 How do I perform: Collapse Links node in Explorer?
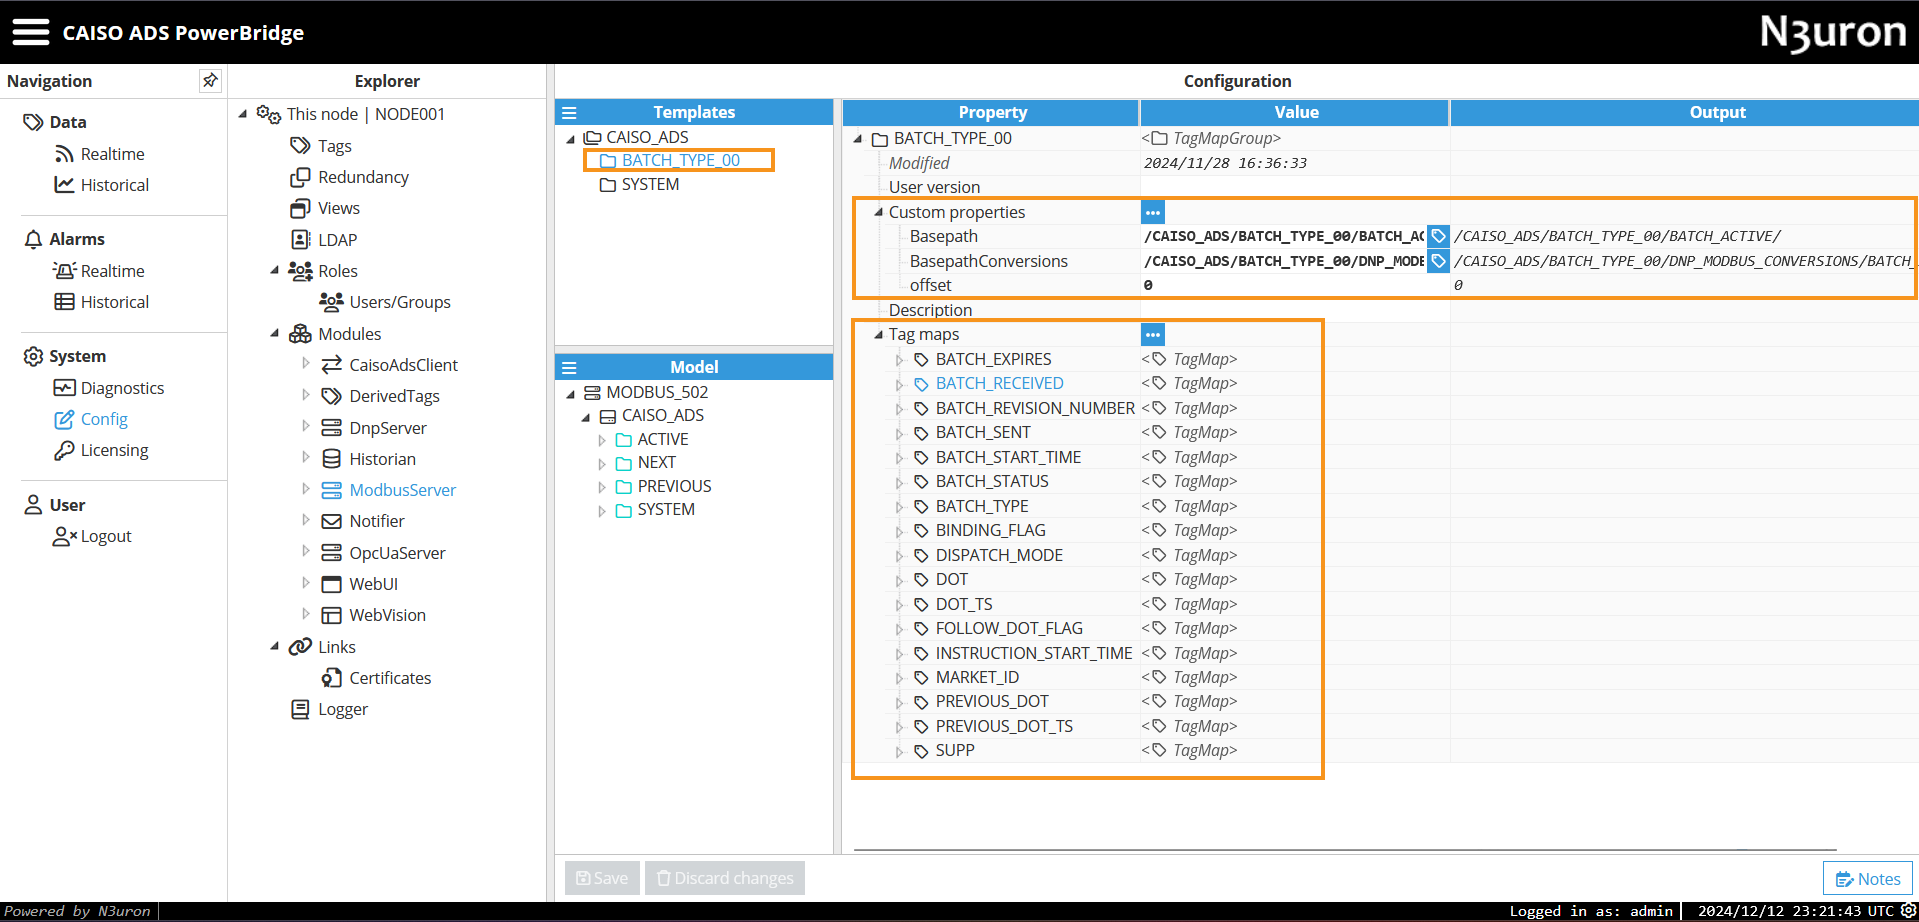tap(274, 647)
